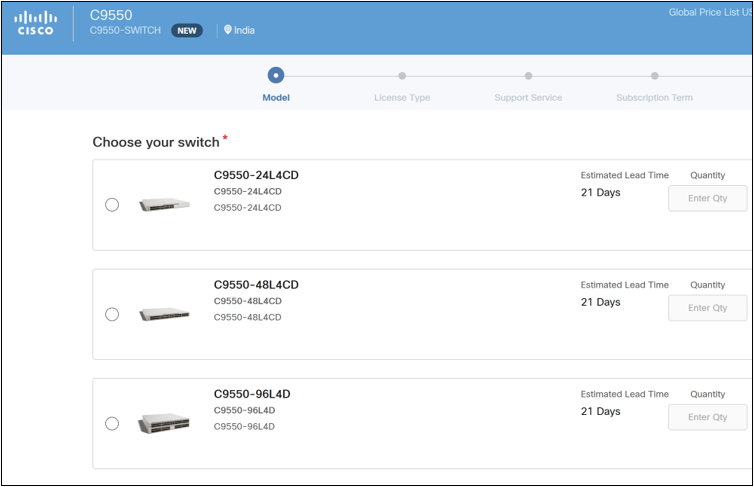The height and width of the screenshot is (487, 754).
Task: Click Estimated Lead Time label in C9550-96L4D card
Action: point(625,394)
